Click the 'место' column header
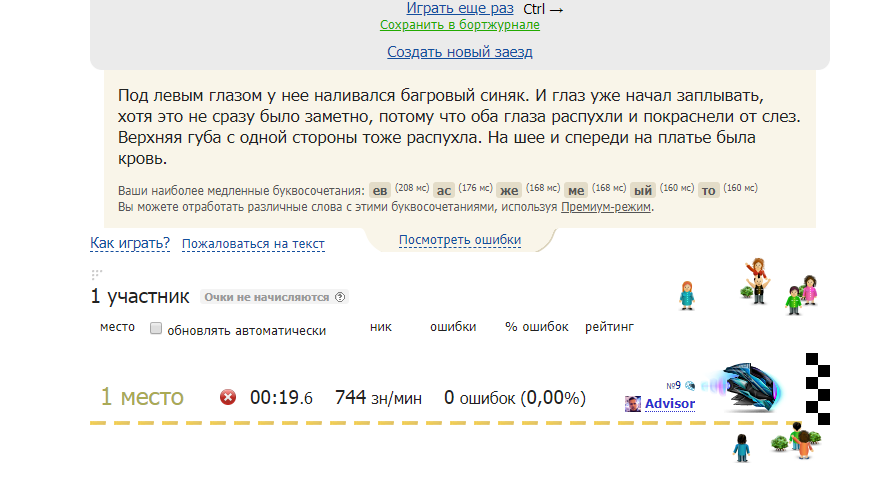Image resolution: width=870 pixels, height=489 pixels. pos(117,326)
